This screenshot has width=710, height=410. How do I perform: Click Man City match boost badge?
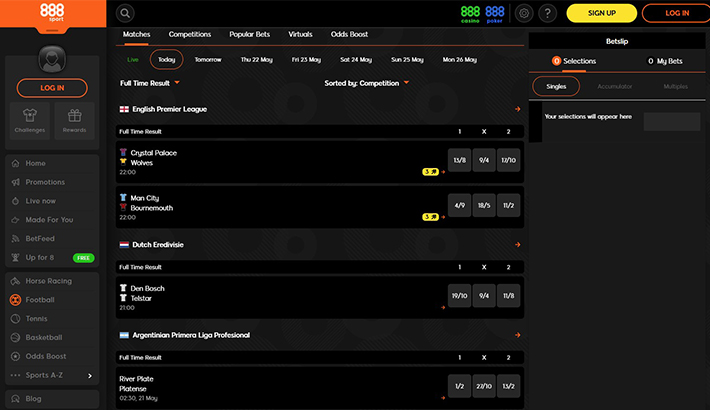point(430,217)
